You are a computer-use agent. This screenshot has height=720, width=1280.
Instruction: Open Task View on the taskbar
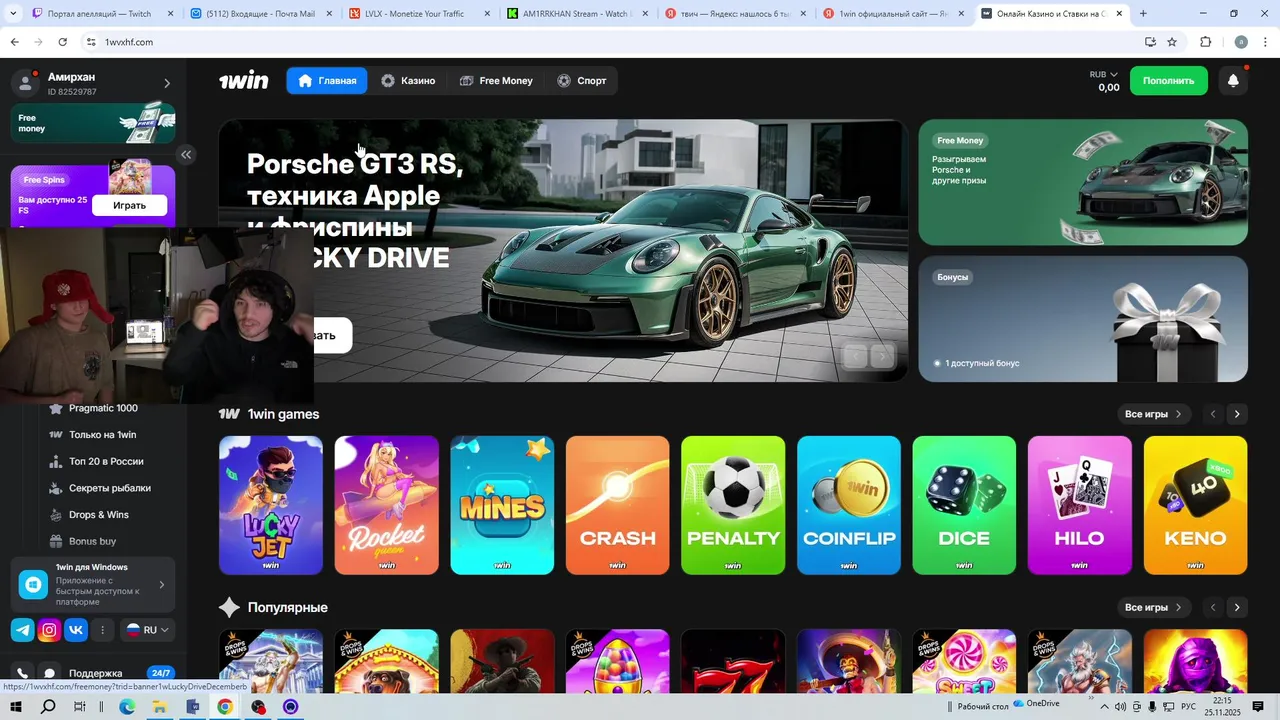(80, 707)
